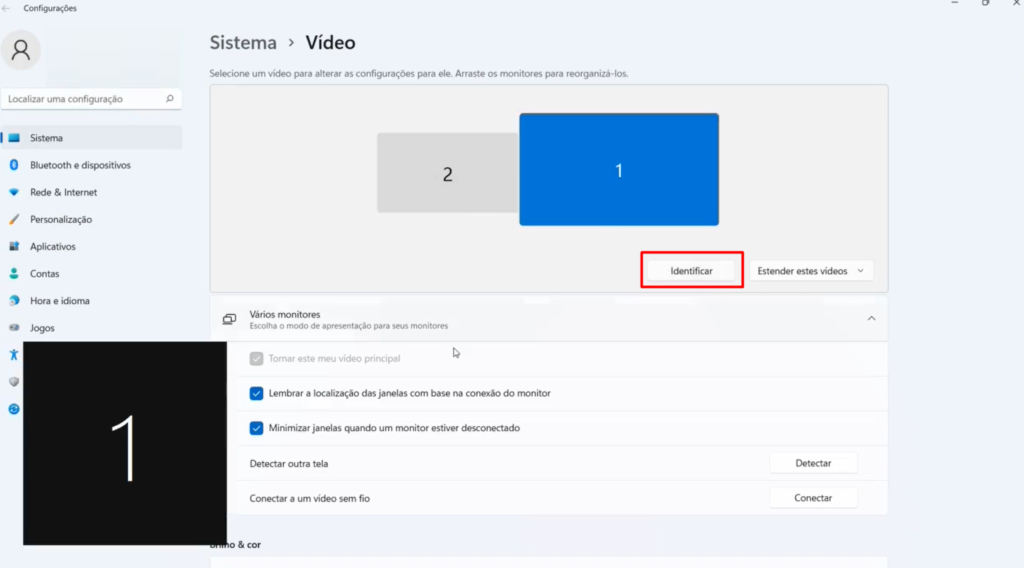Open the Estender estes vídeos dropdown
1024x568 pixels.
(810, 271)
